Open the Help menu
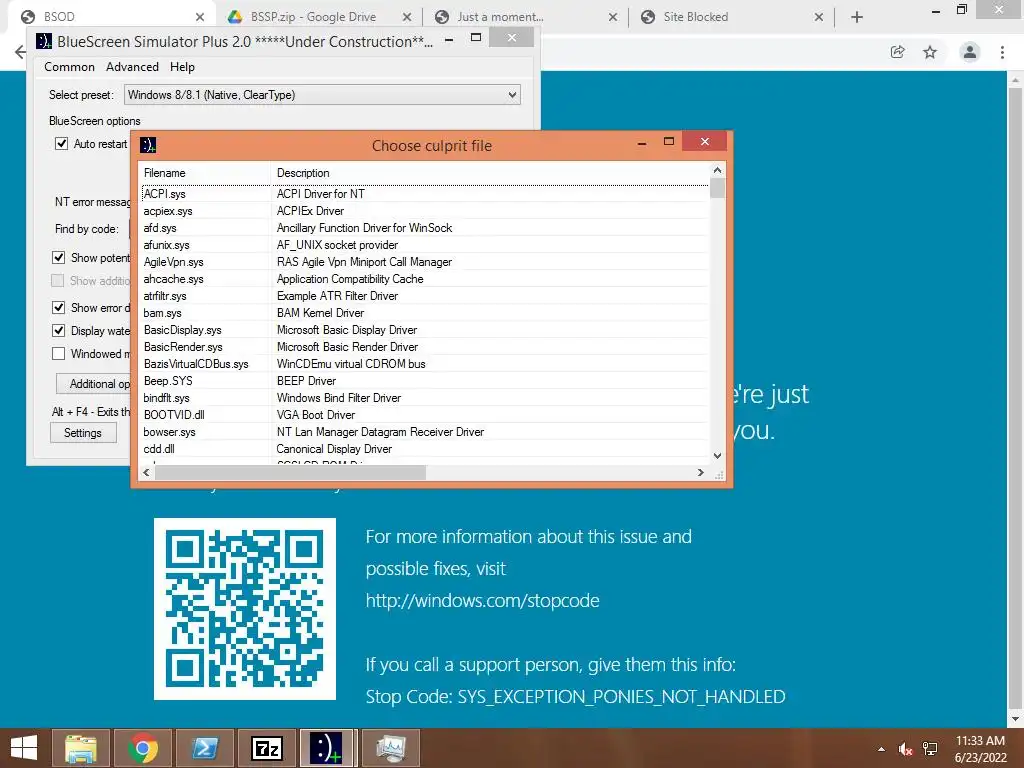Image resolution: width=1024 pixels, height=768 pixels. click(x=182, y=67)
